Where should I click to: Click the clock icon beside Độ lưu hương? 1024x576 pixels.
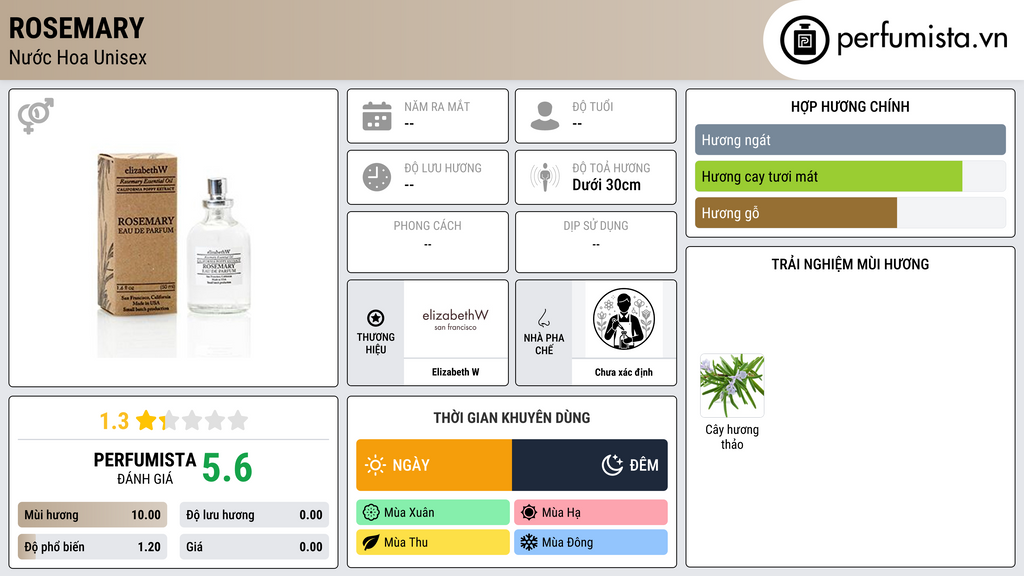point(377,177)
